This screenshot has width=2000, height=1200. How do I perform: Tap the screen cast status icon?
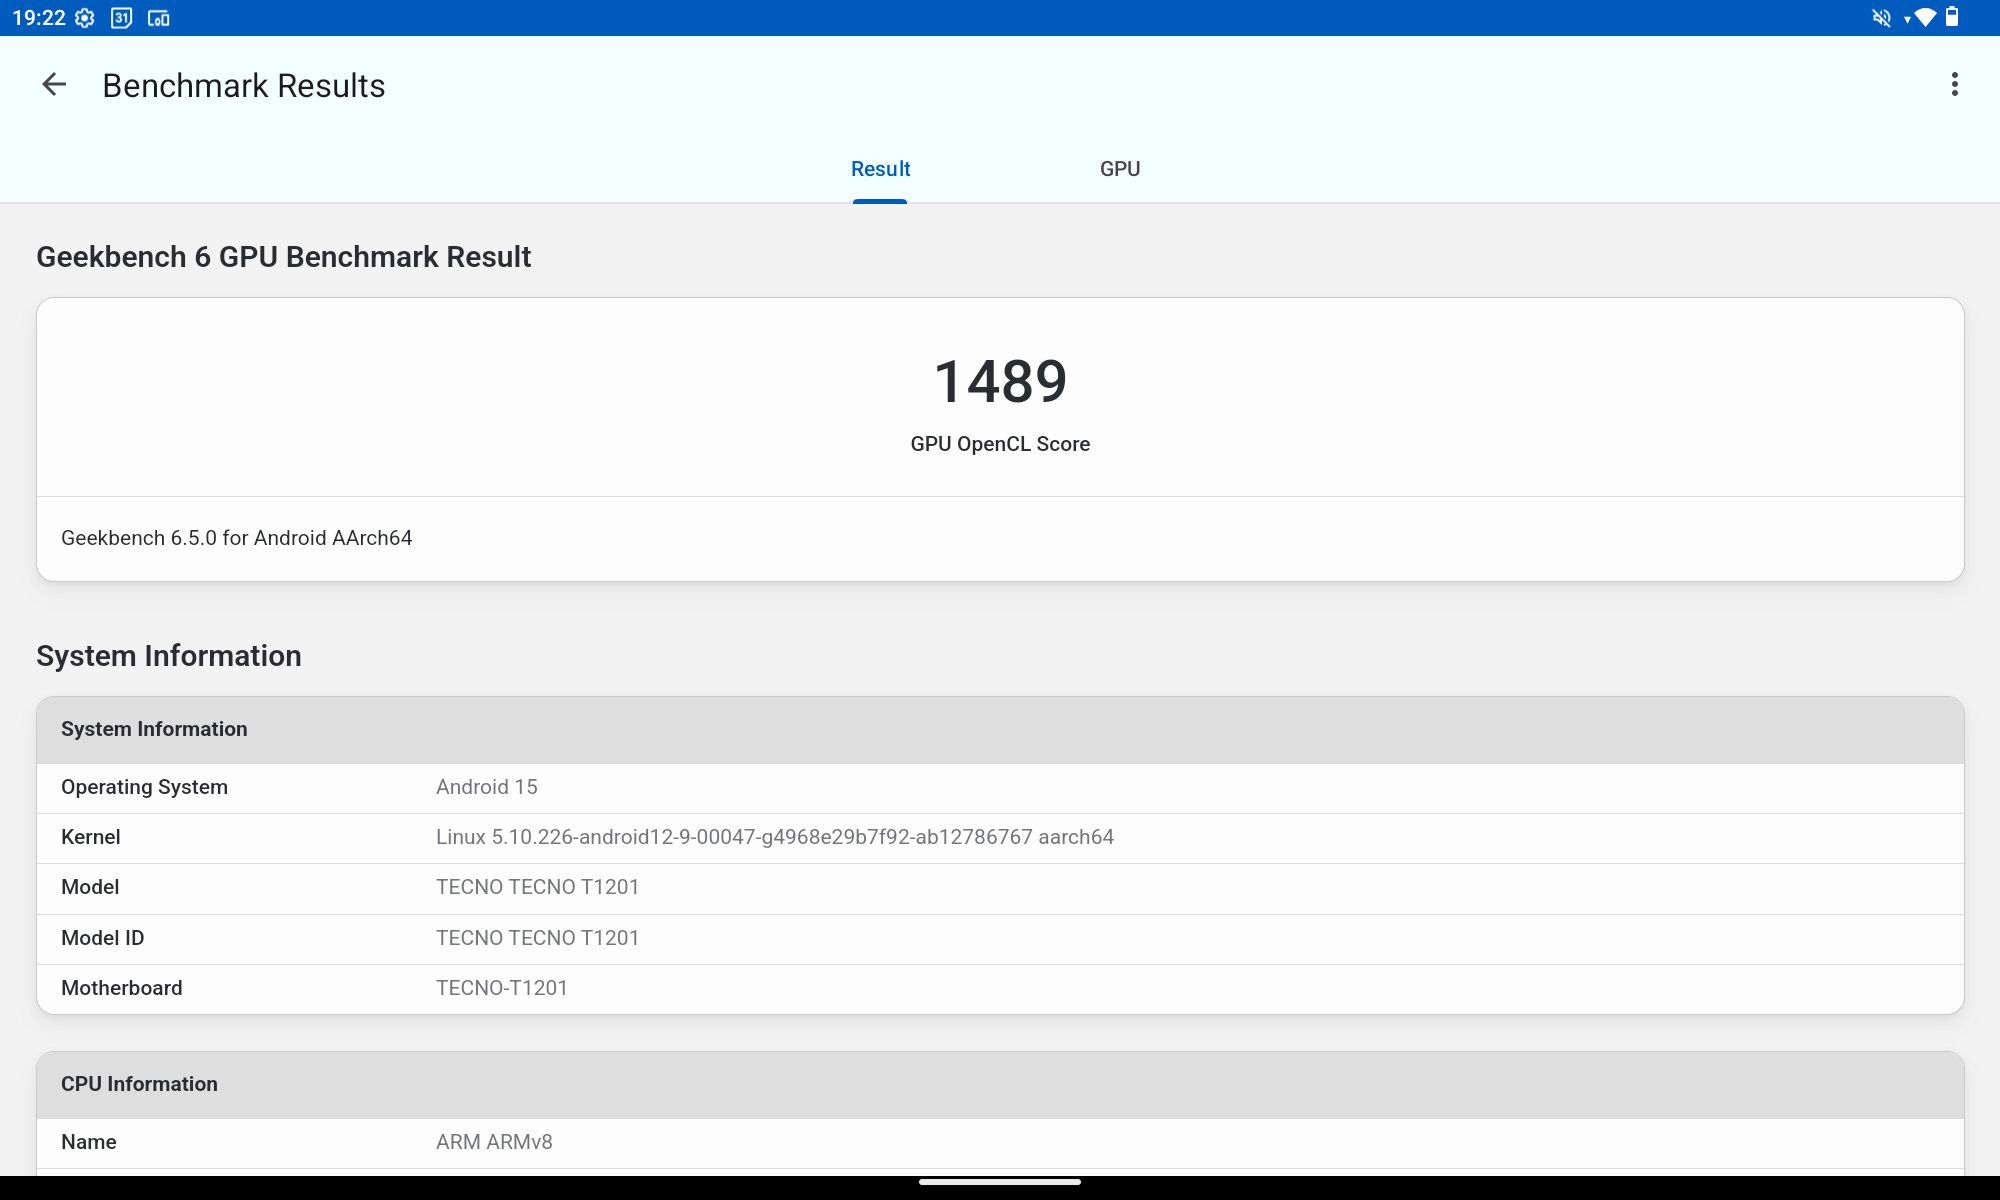tap(159, 18)
